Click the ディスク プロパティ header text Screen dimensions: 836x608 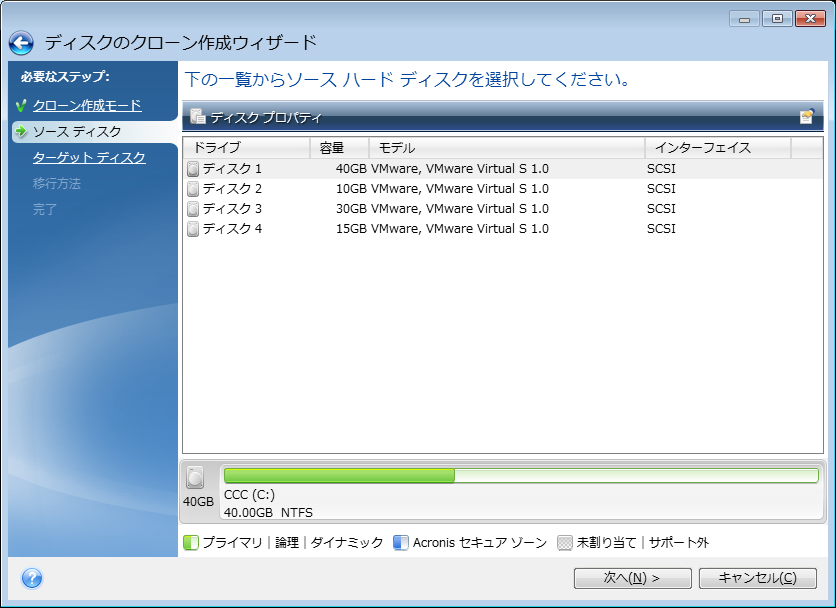(266, 117)
